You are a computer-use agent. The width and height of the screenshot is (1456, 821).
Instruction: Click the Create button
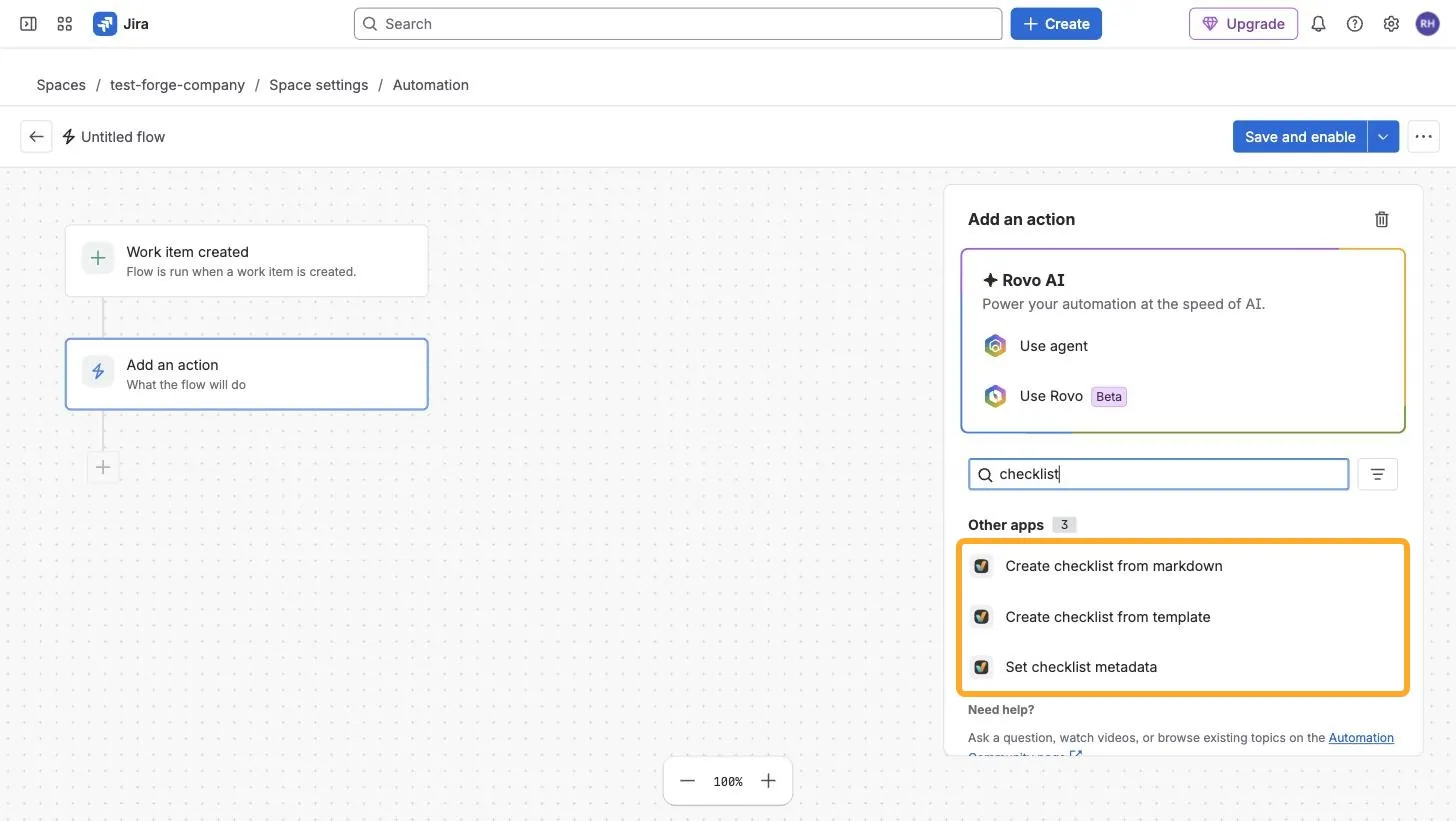[1056, 24]
